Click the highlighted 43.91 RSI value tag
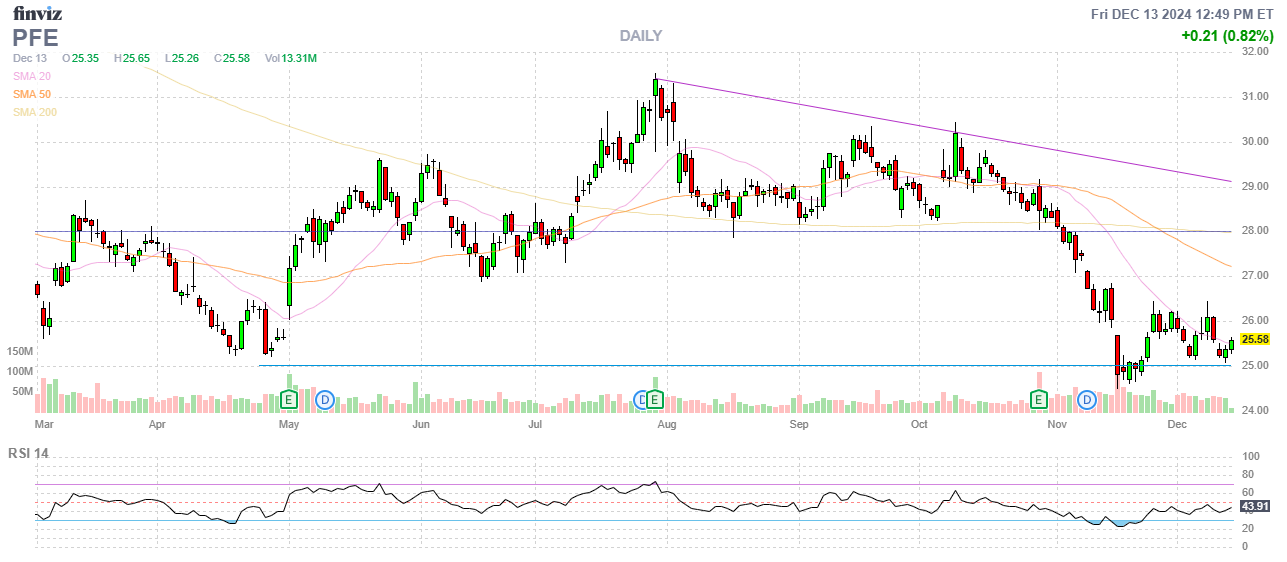This screenshot has width=1287, height=562. 1255,506
